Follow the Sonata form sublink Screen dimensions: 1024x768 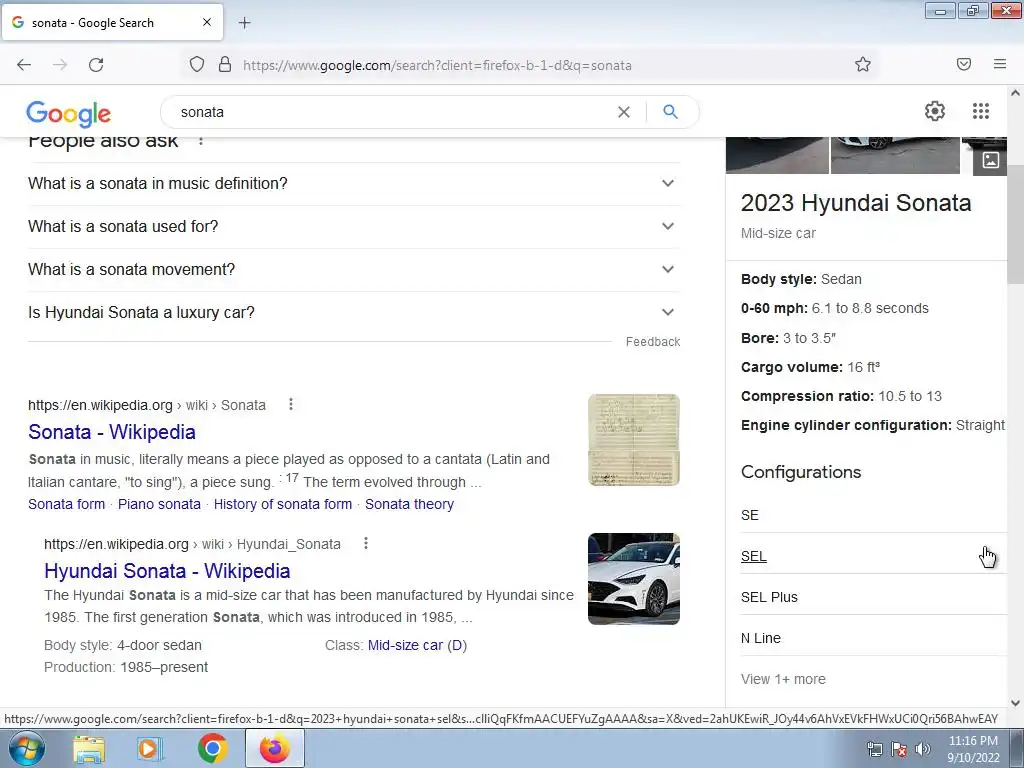[67, 504]
